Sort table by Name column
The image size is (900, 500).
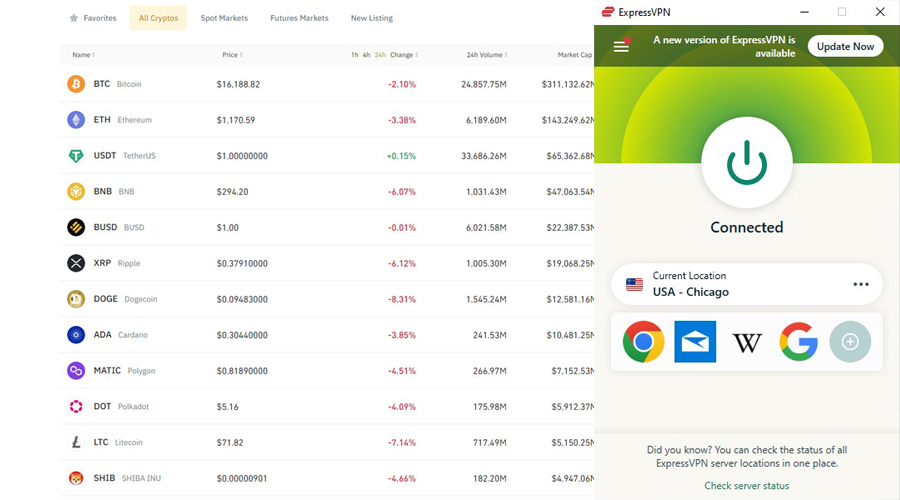(x=83, y=55)
